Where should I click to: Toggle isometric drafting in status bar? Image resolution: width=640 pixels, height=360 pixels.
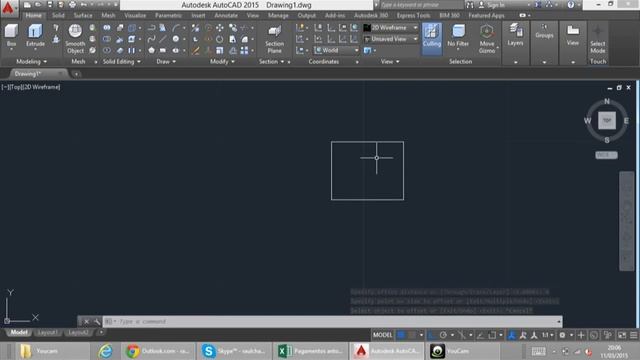point(462,335)
